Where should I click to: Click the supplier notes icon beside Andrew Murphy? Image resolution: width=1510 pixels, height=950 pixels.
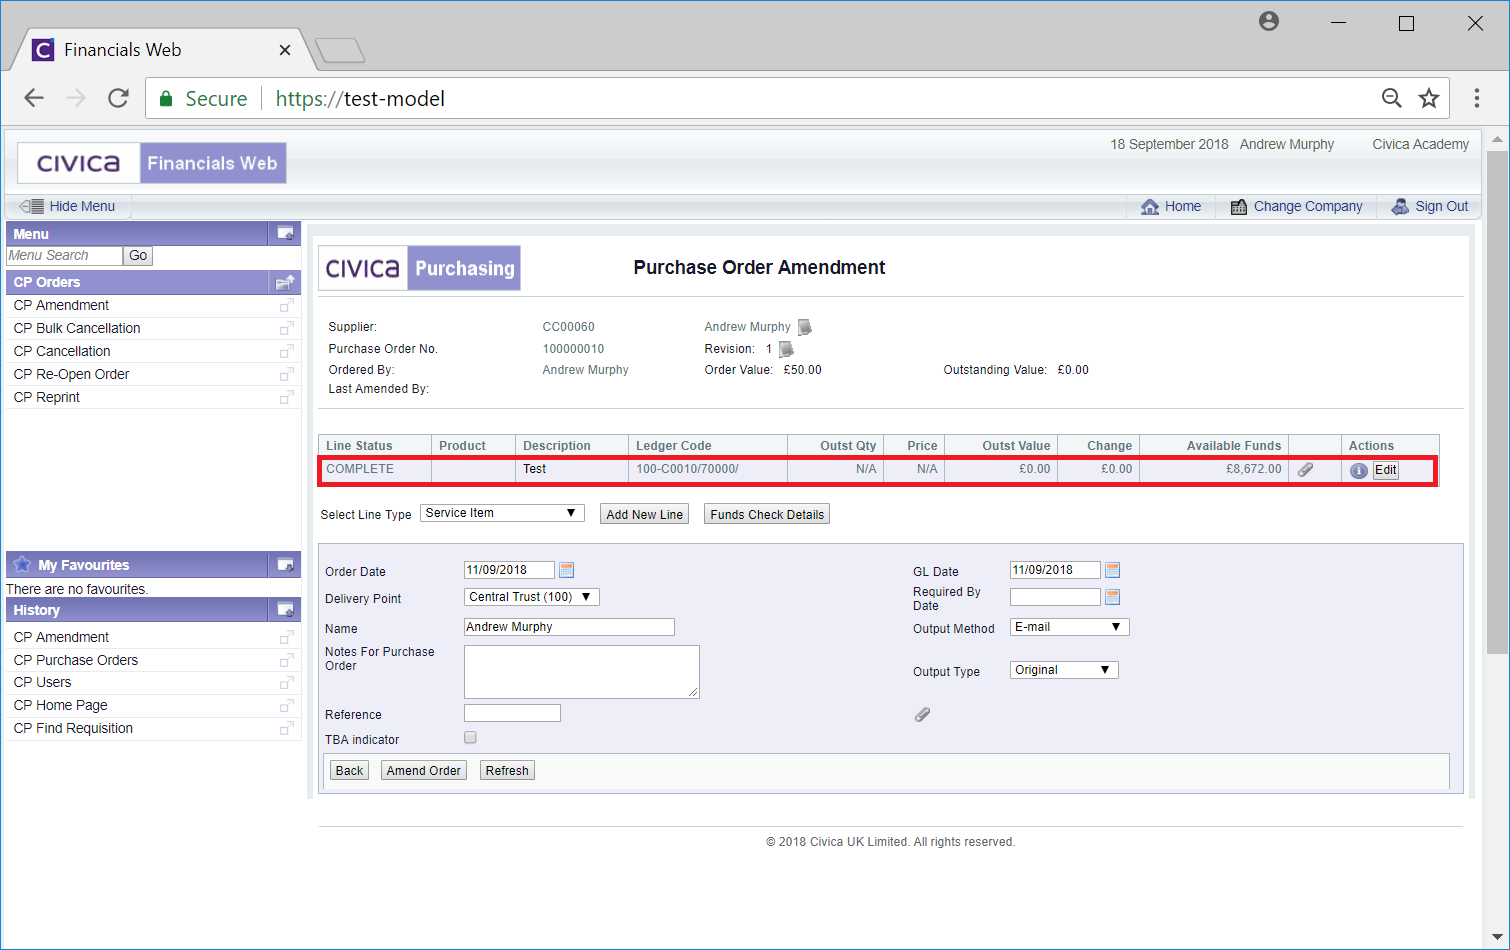pos(805,327)
